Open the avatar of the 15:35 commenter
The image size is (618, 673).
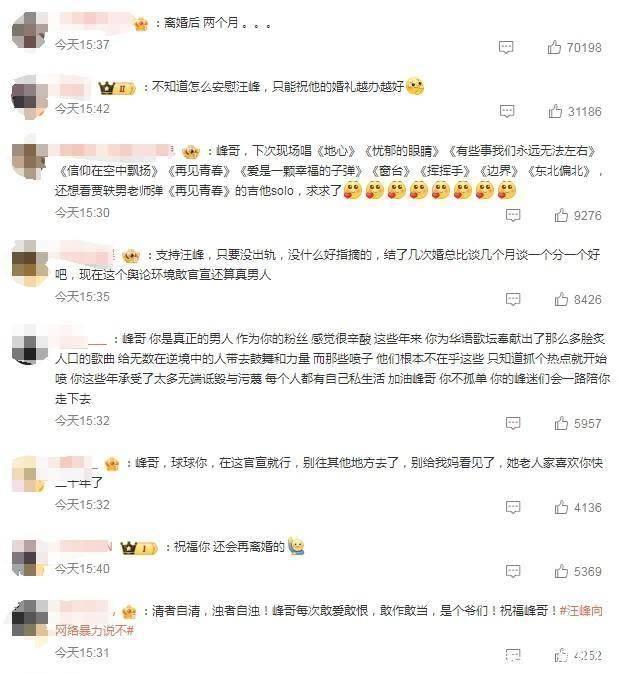30,263
